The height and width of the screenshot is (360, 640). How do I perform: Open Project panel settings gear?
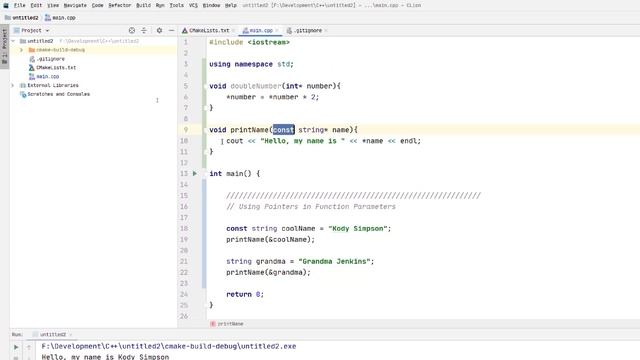point(159,30)
